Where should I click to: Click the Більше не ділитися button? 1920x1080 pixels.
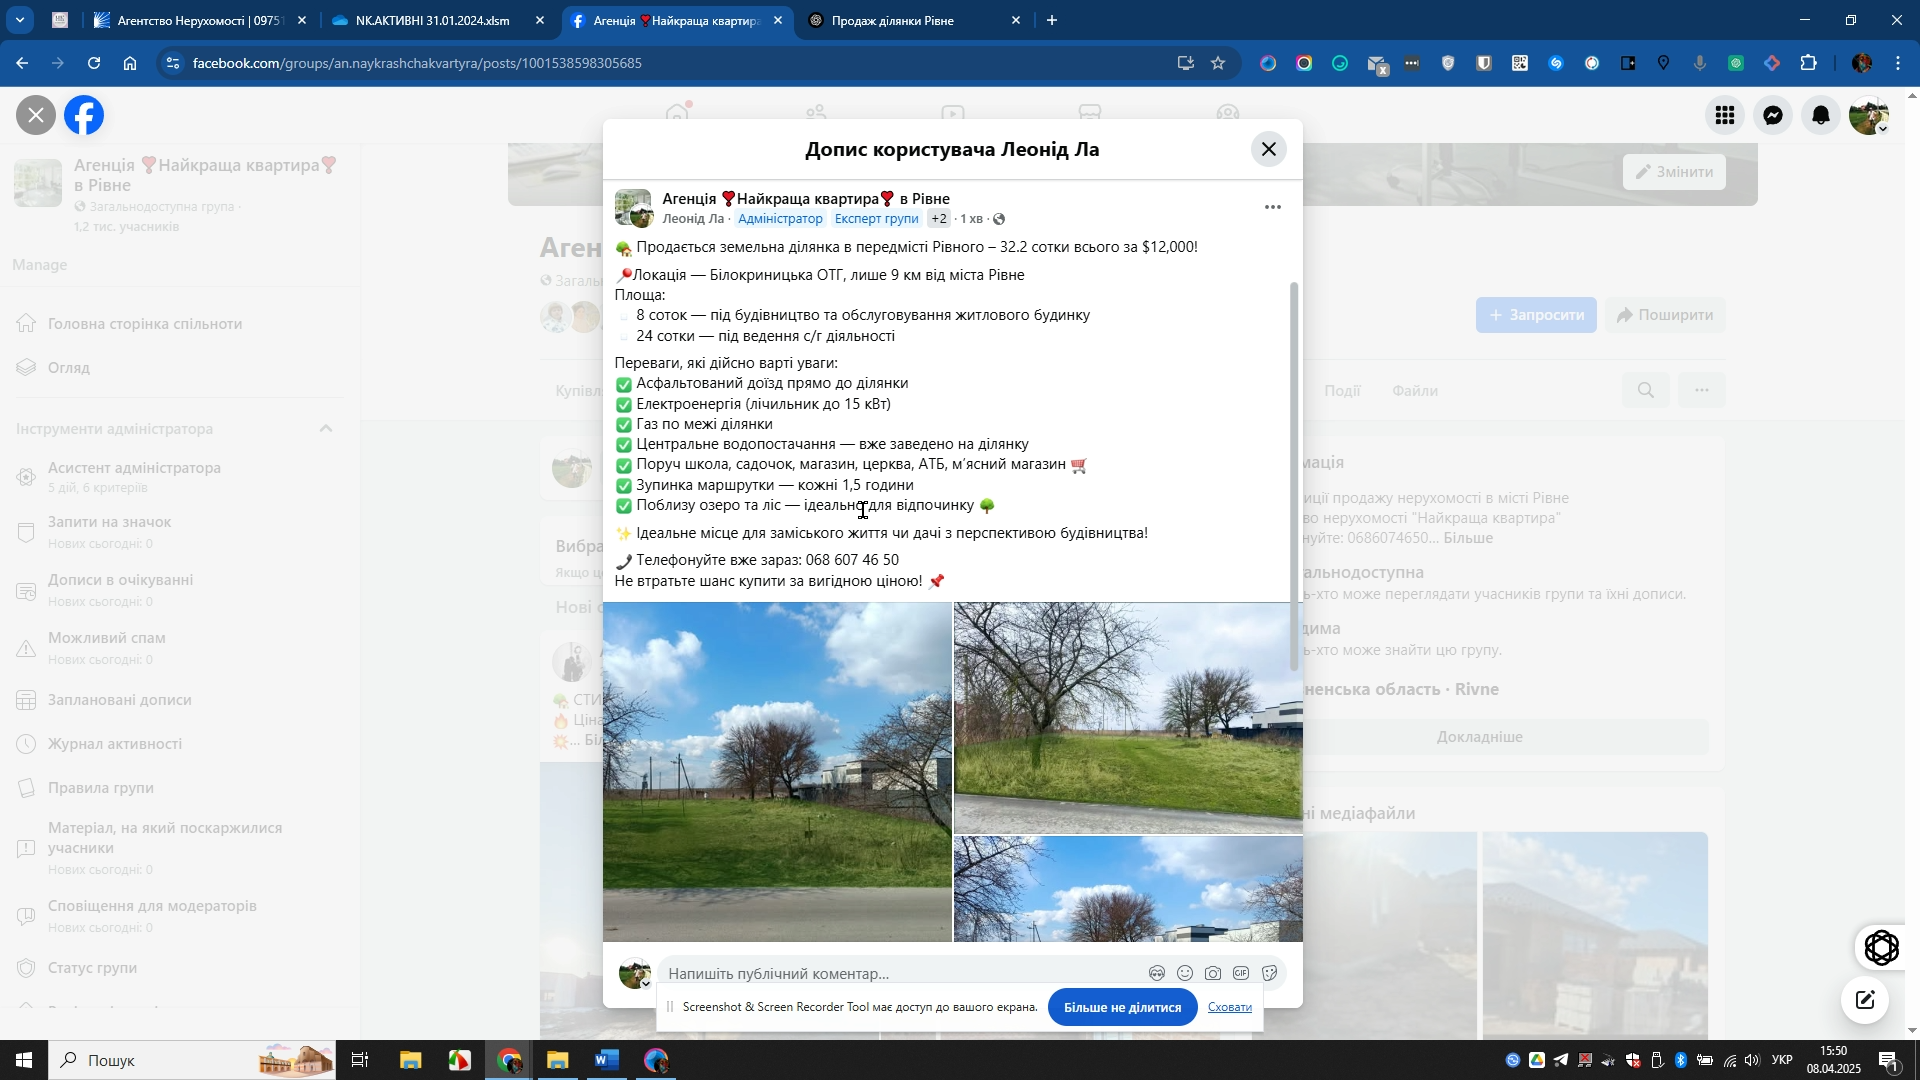point(1122,1008)
